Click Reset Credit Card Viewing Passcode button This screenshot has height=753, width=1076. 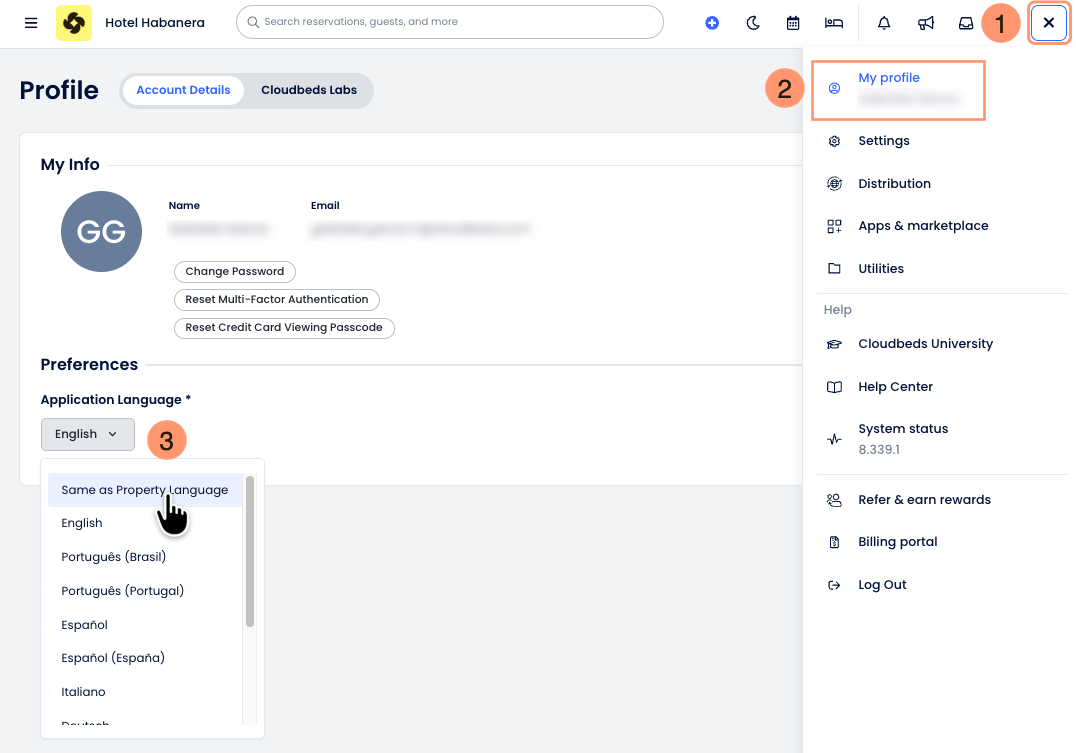click(284, 327)
